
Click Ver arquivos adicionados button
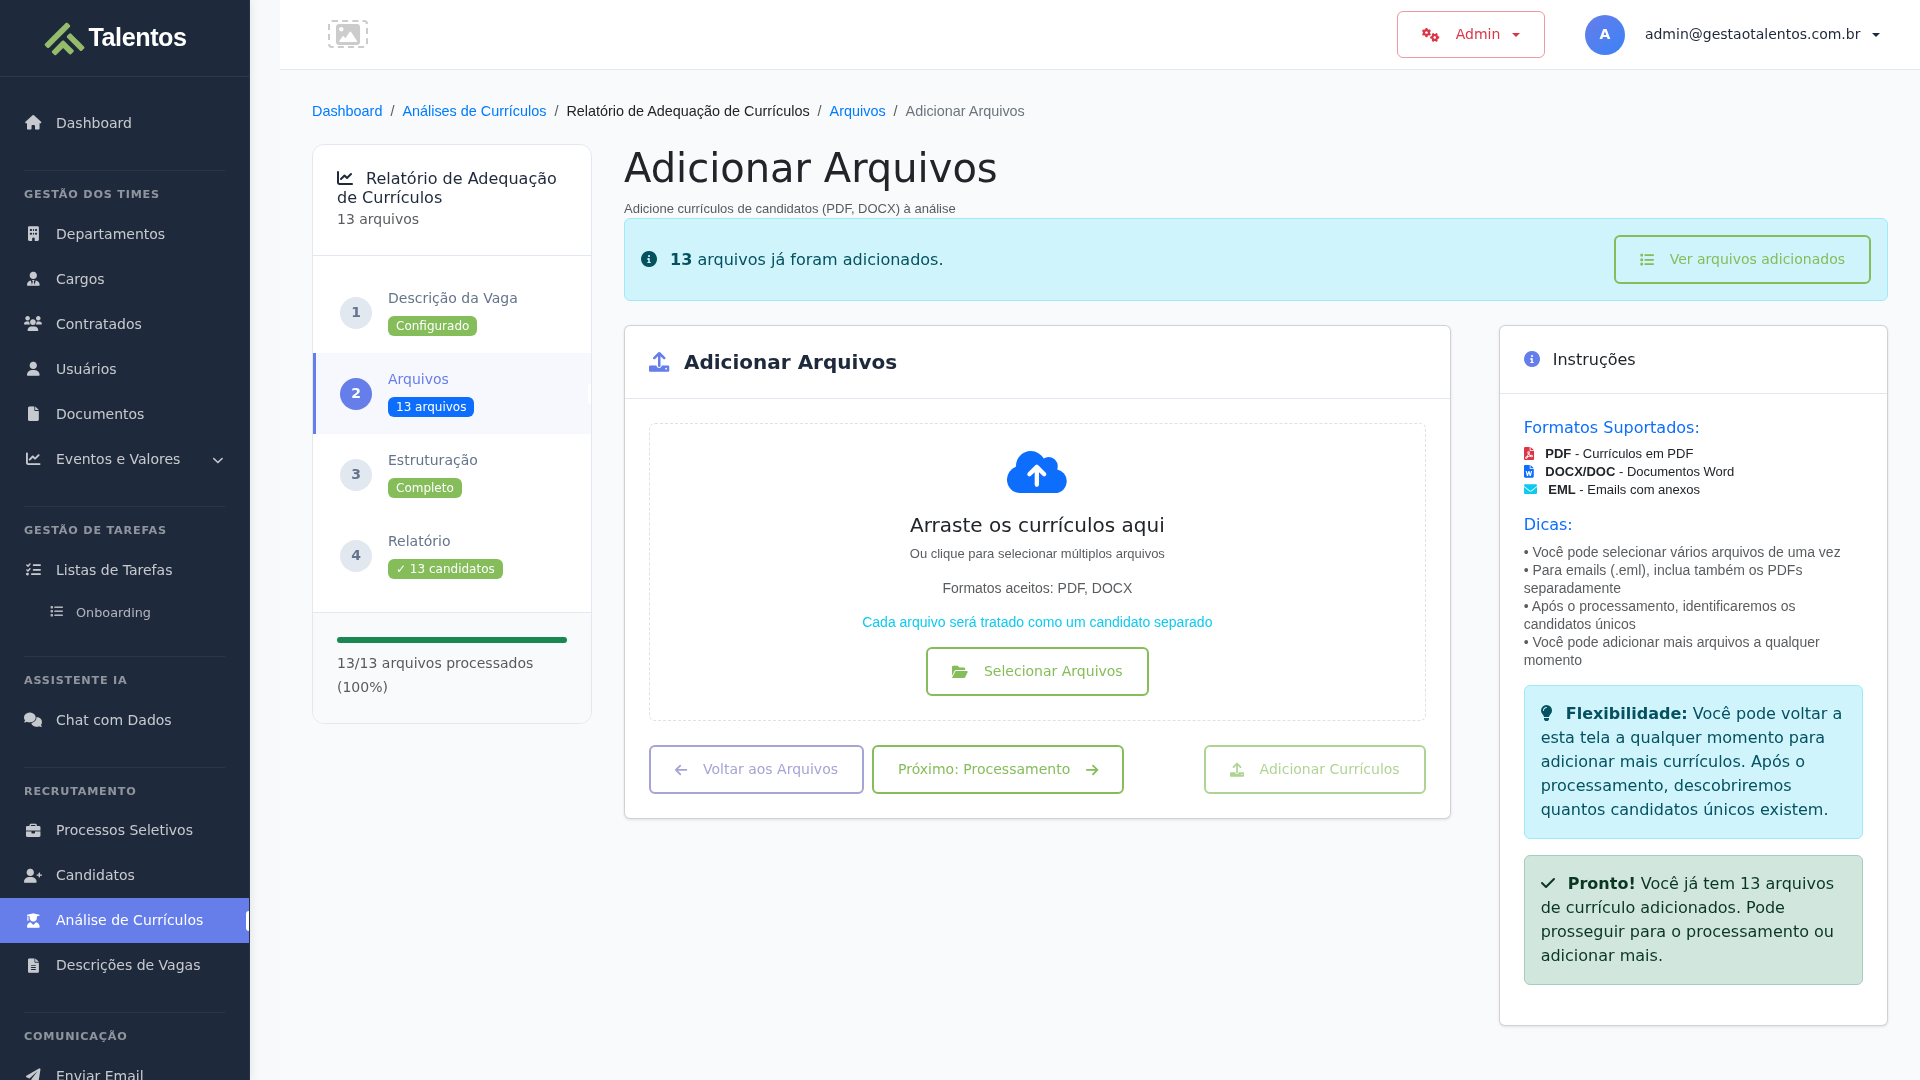pos(1741,260)
